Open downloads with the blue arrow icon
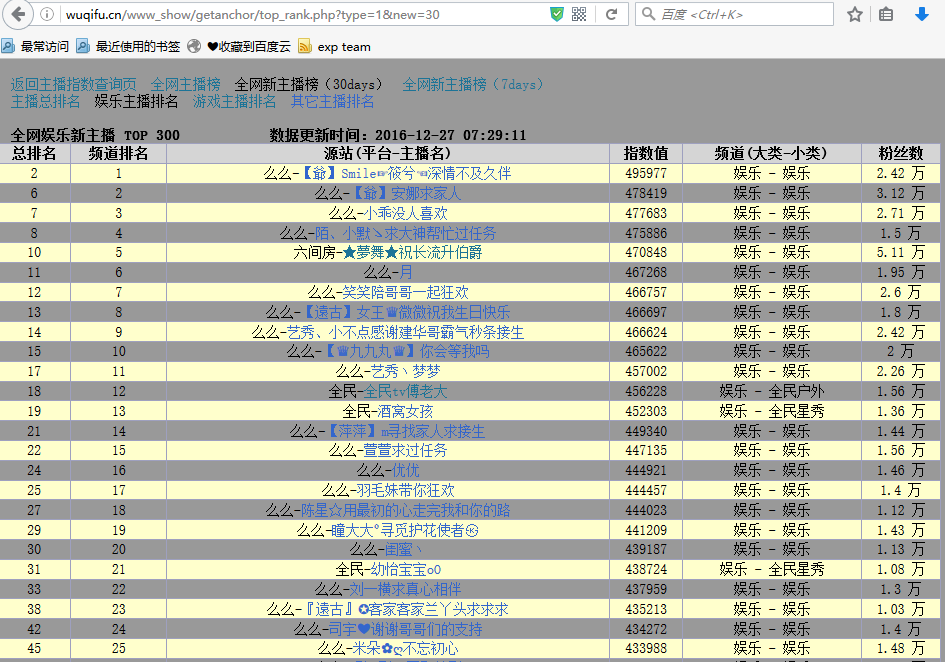 [x=922, y=14]
